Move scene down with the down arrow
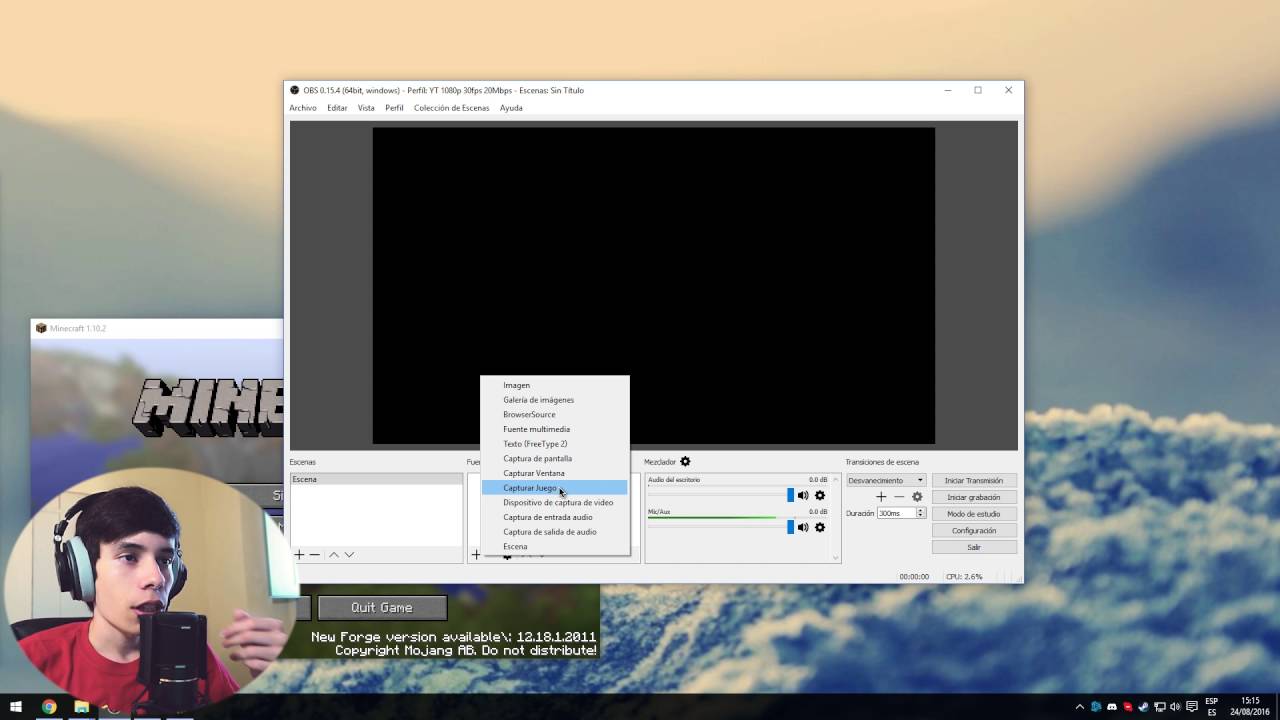 click(349, 554)
